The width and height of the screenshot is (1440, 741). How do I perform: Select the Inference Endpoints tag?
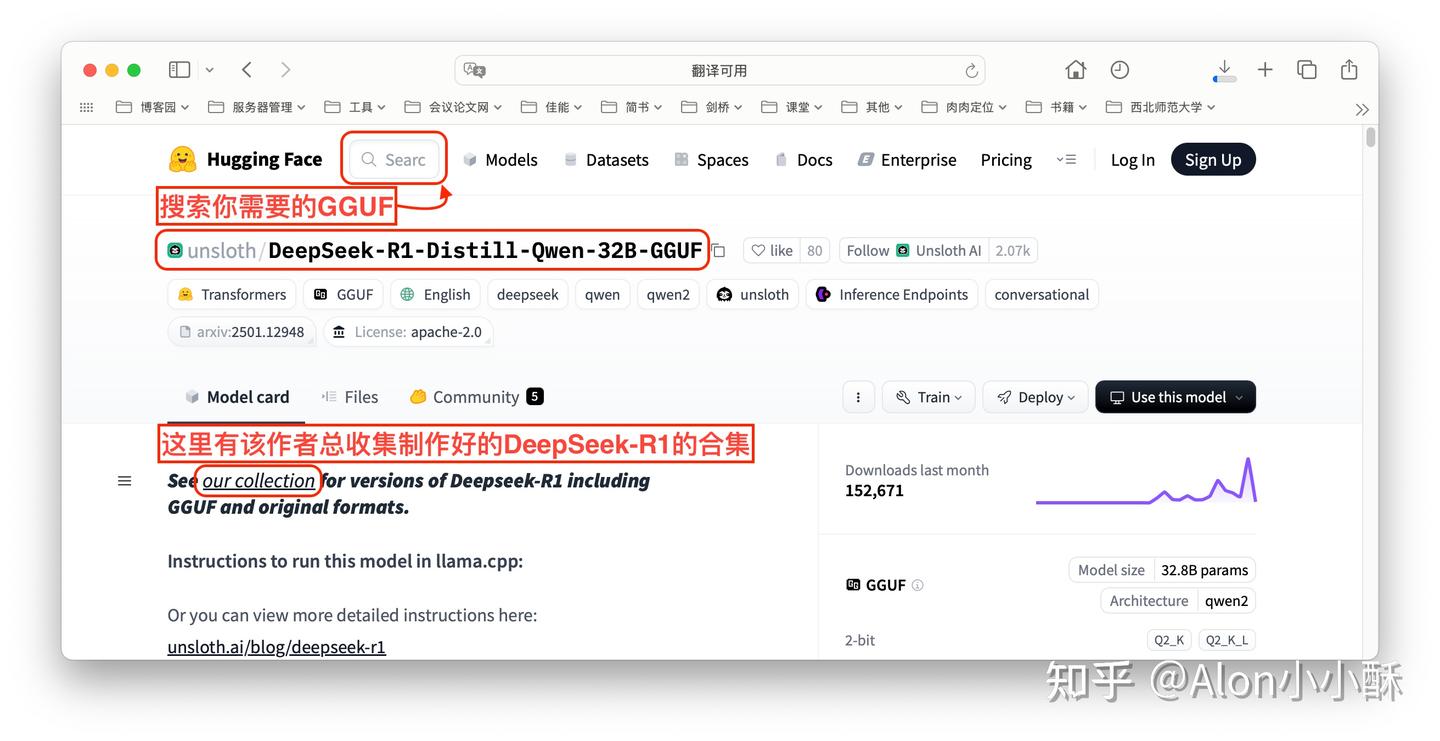[892, 294]
